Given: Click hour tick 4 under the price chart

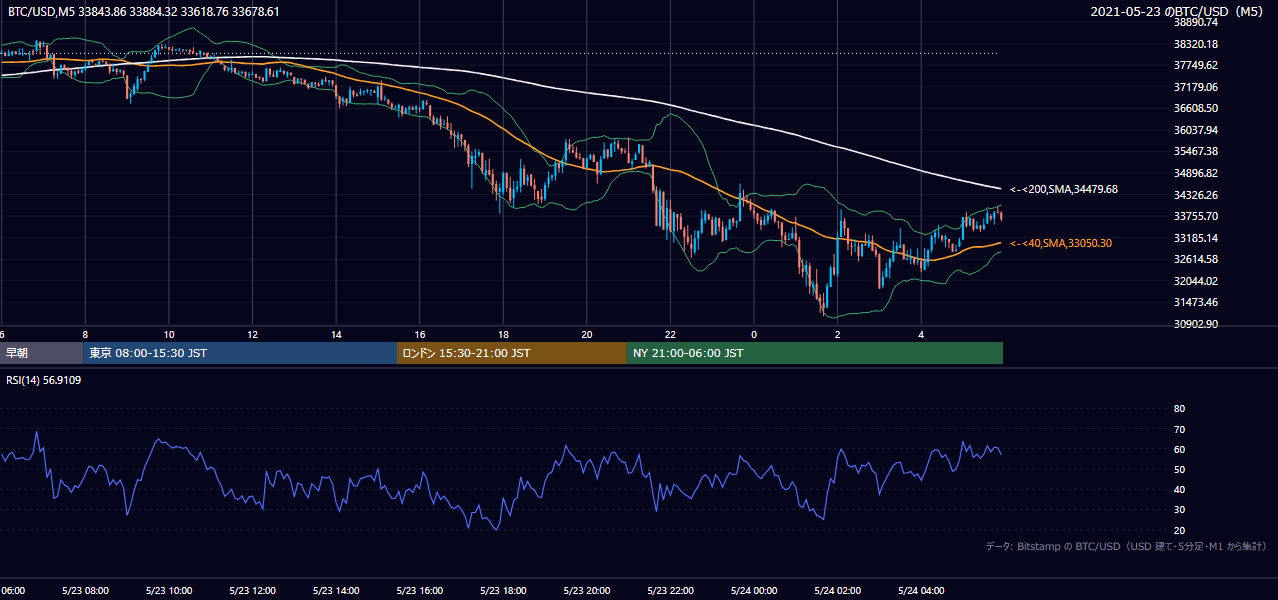Looking at the screenshot, I should [x=921, y=335].
